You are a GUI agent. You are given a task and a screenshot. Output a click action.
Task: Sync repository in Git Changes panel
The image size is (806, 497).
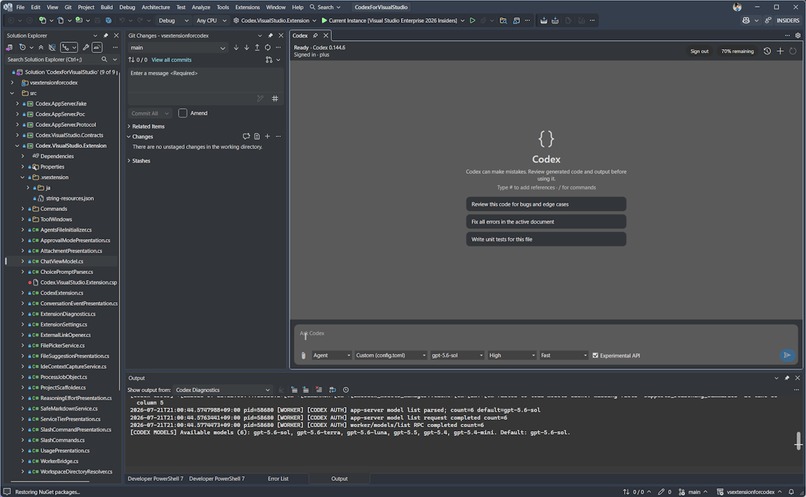[268, 47]
